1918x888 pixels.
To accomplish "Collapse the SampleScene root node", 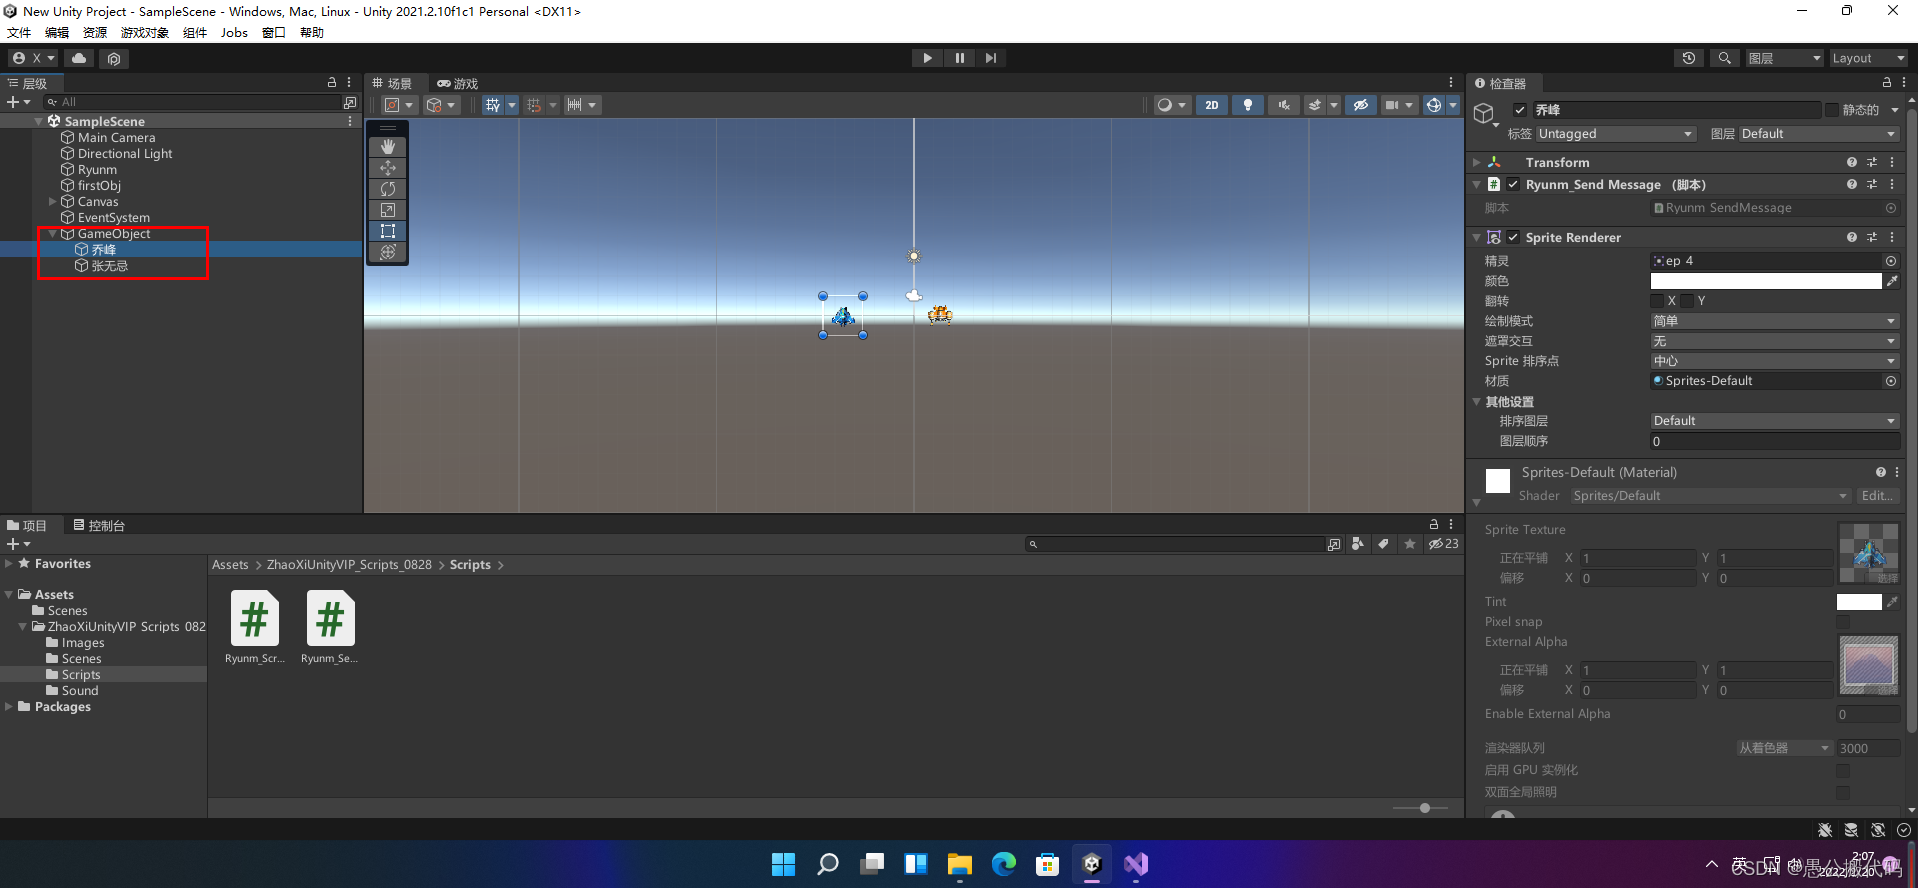I will point(39,121).
